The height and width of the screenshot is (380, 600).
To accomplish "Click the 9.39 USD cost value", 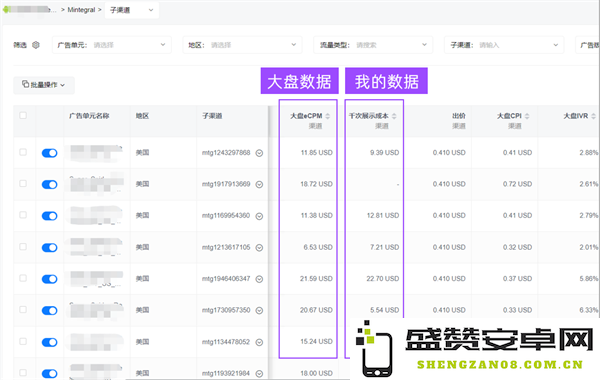I will pyautogui.click(x=384, y=153).
